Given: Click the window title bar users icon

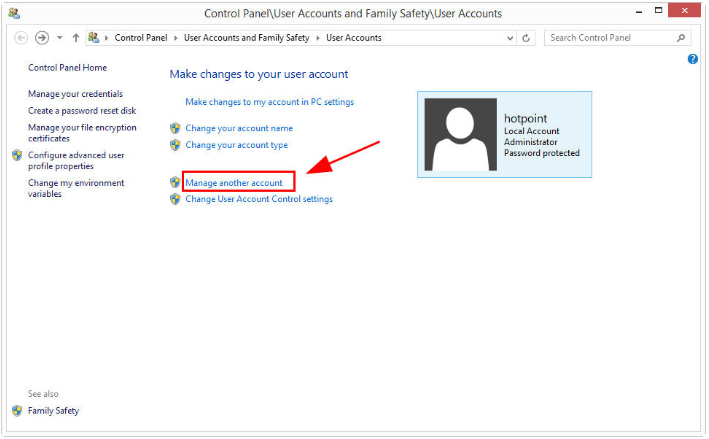Looking at the screenshot, I should pos(14,13).
